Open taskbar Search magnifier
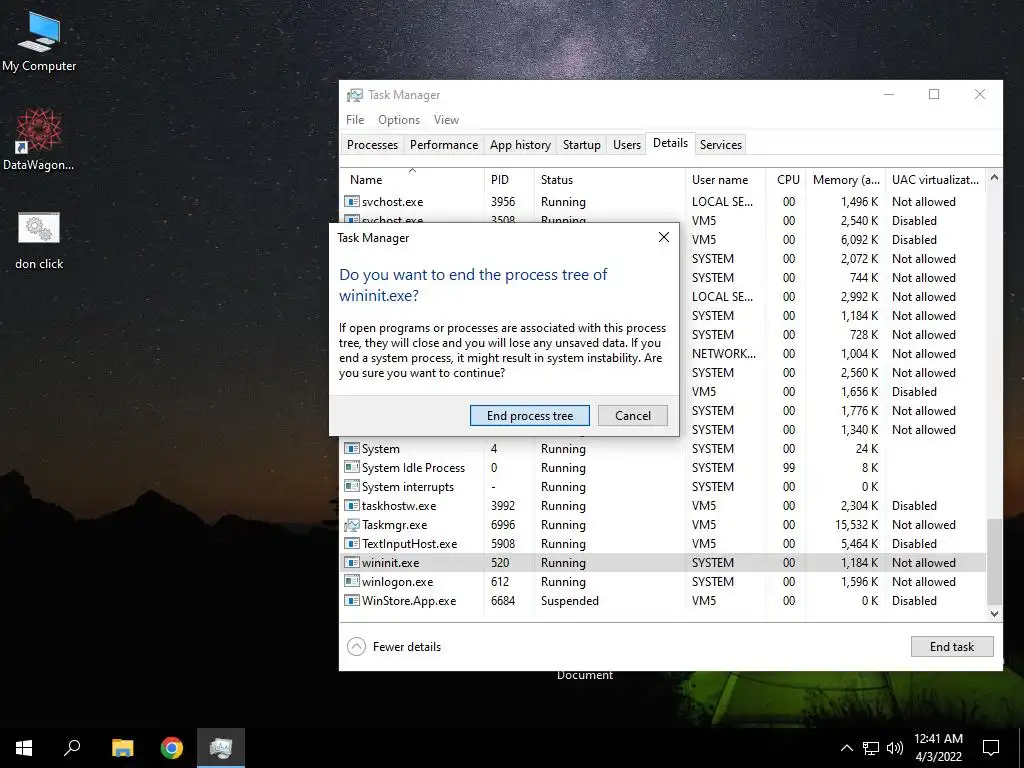 click(72, 748)
